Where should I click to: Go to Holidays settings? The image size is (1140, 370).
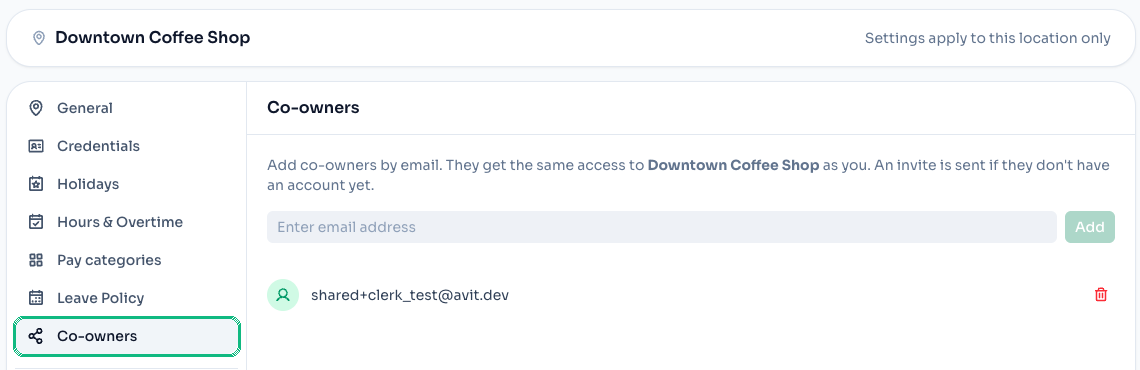127,184
